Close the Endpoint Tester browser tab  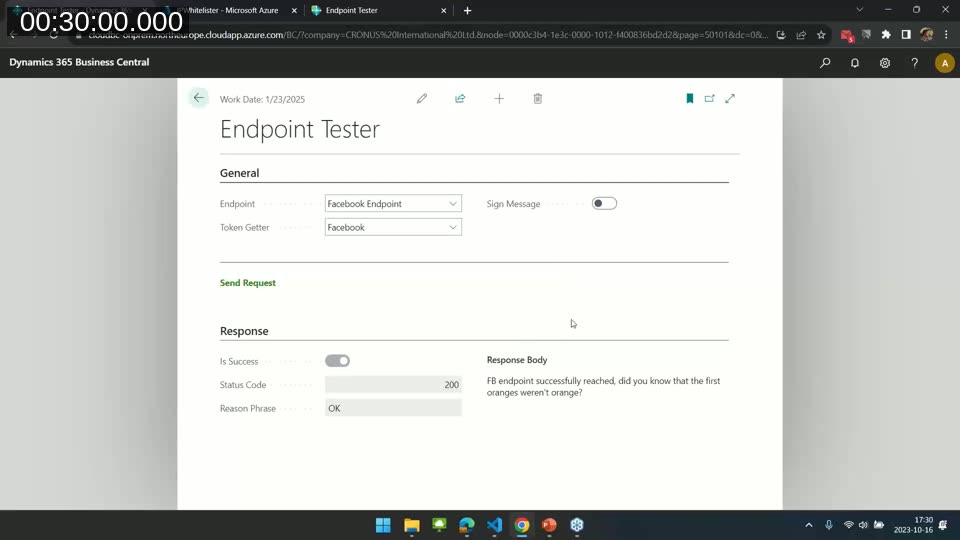(x=444, y=10)
